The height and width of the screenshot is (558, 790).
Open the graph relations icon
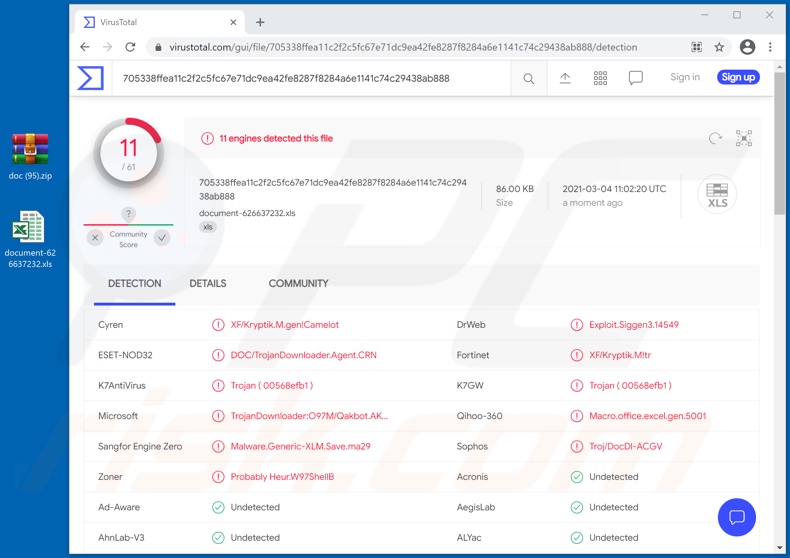click(x=744, y=138)
